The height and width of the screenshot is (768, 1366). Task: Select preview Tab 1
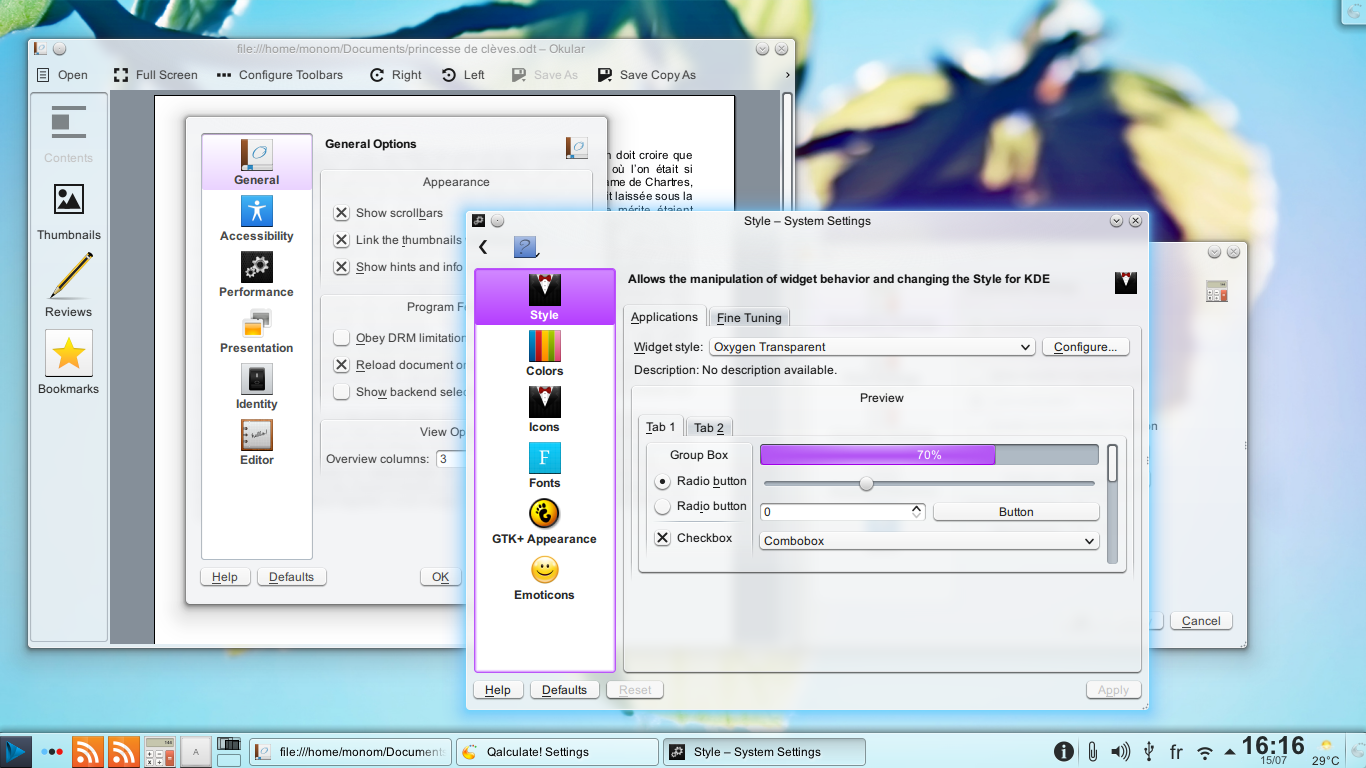click(x=661, y=427)
